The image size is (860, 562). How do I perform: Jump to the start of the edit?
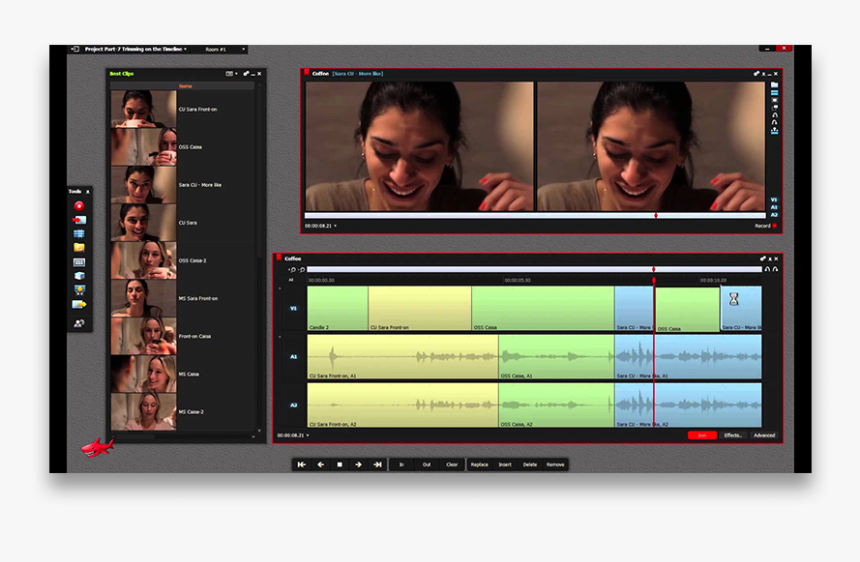coord(302,464)
